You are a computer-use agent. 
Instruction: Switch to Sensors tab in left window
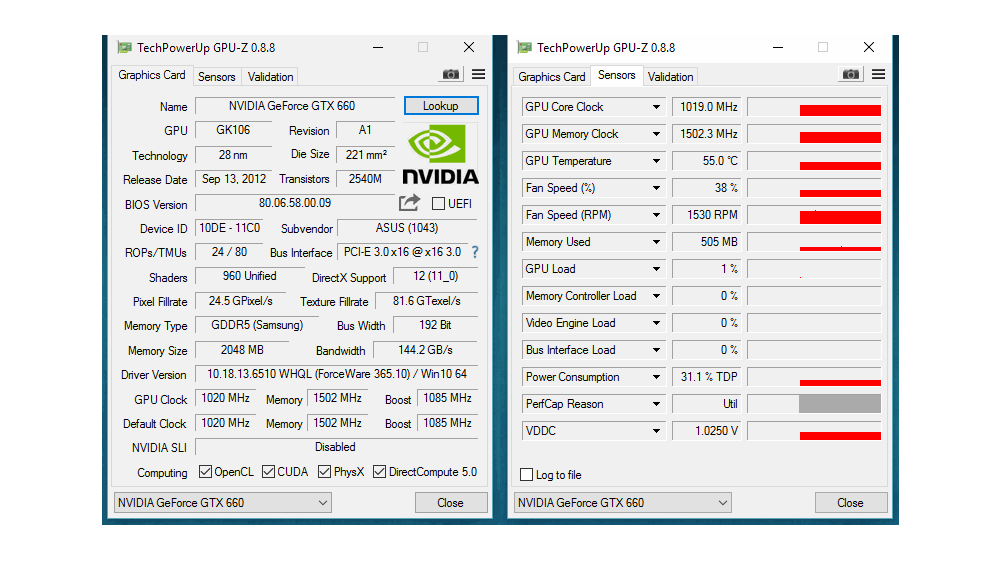tap(217, 77)
